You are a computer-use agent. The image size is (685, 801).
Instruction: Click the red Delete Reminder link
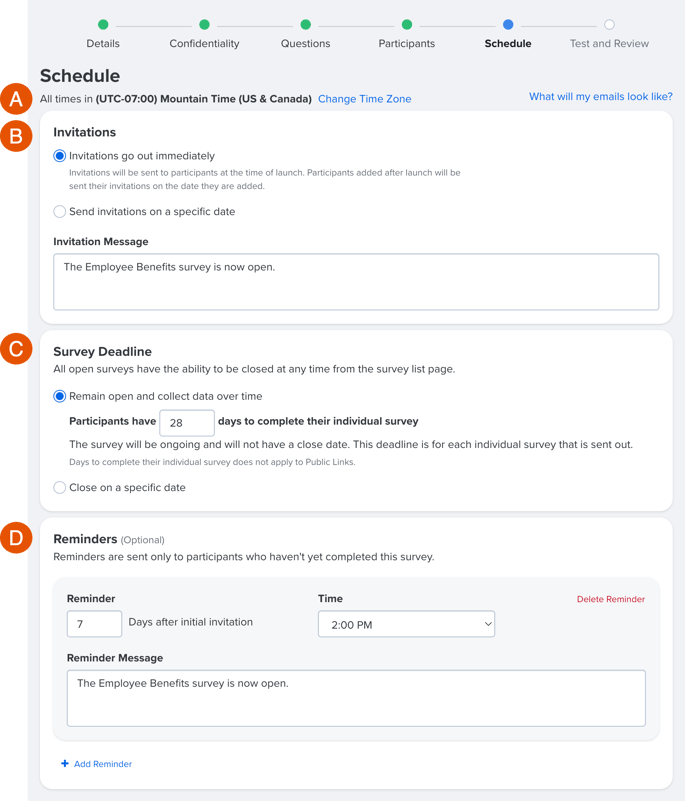coord(611,599)
